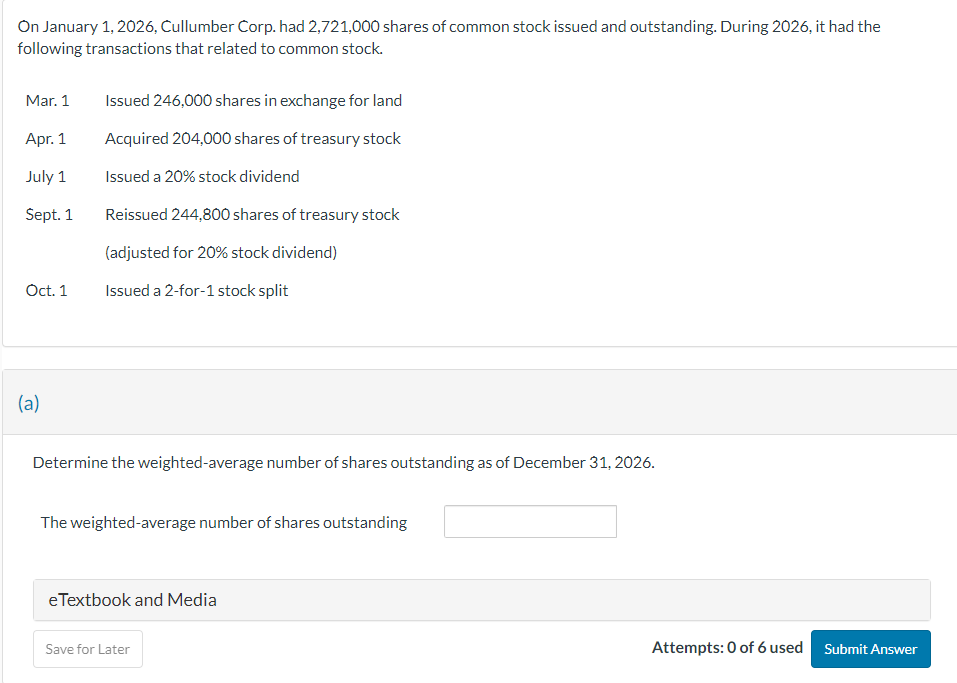Click the Submit Answer button

click(x=870, y=648)
